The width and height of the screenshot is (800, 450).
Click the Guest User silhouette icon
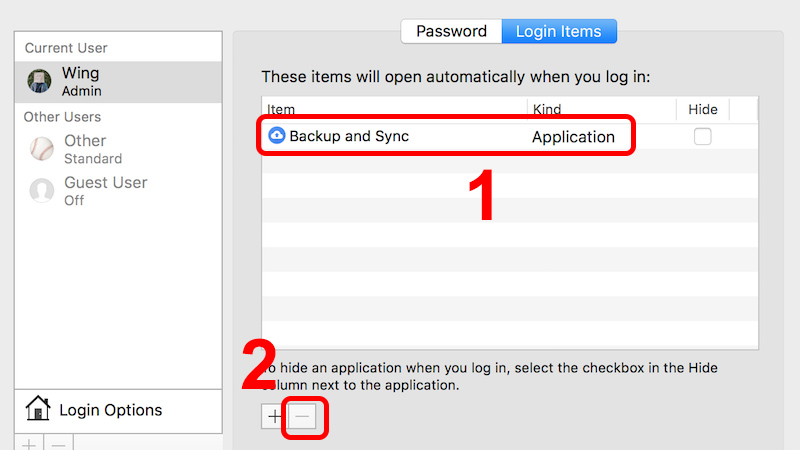(x=41, y=190)
